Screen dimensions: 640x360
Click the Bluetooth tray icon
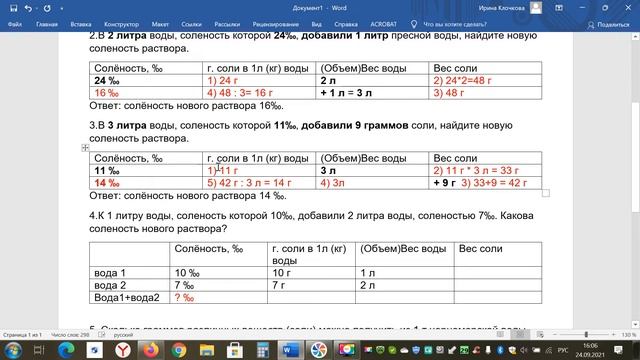pyautogui.click(x=501, y=350)
